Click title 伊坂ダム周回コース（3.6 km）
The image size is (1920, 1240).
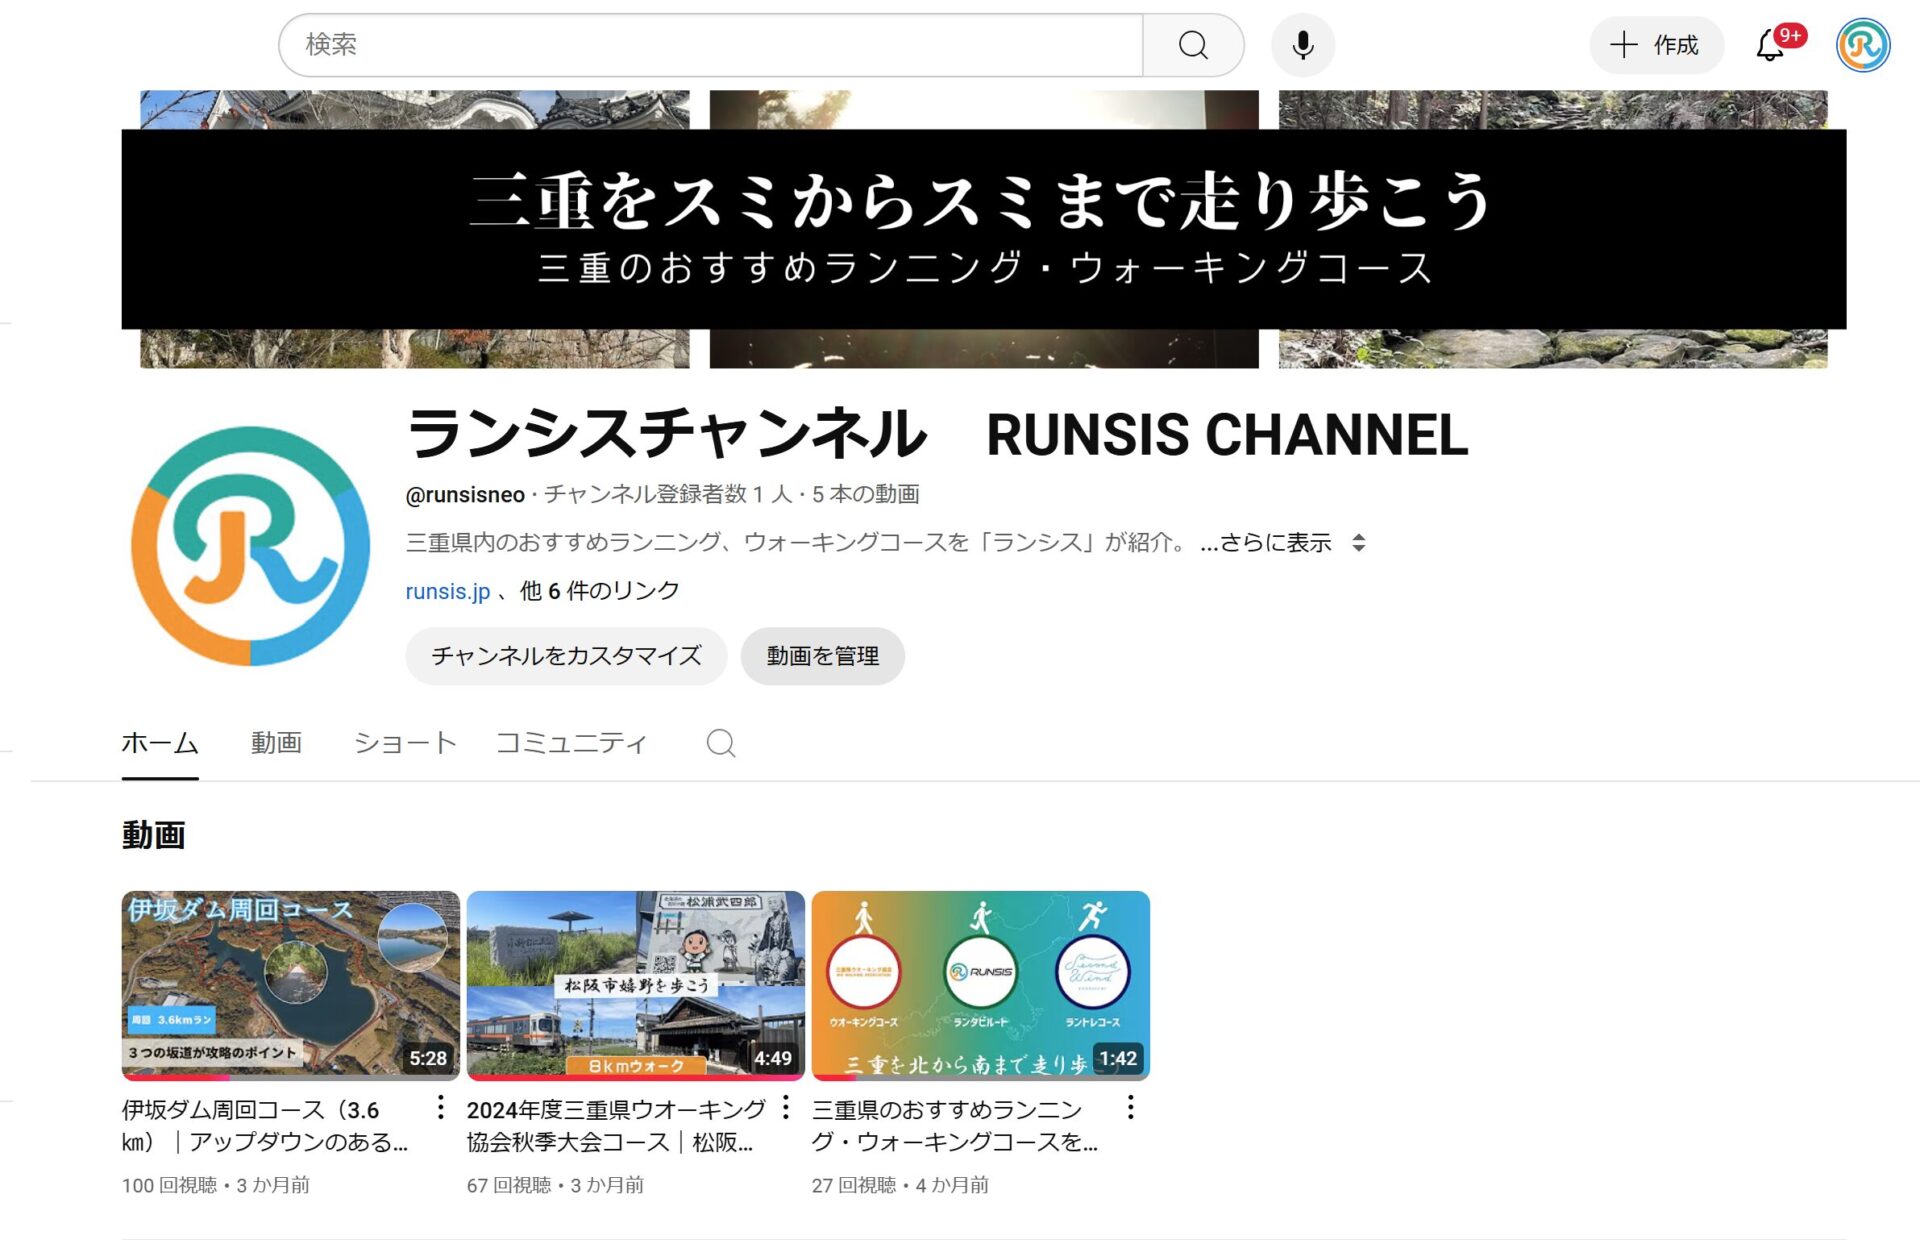pos(265,1126)
